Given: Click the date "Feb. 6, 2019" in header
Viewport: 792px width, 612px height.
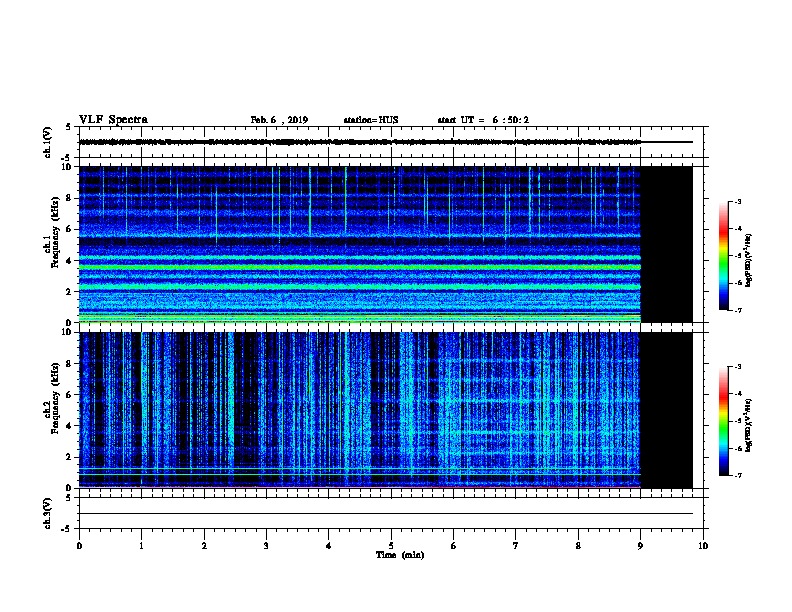Looking at the screenshot, I should click(279, 120).
